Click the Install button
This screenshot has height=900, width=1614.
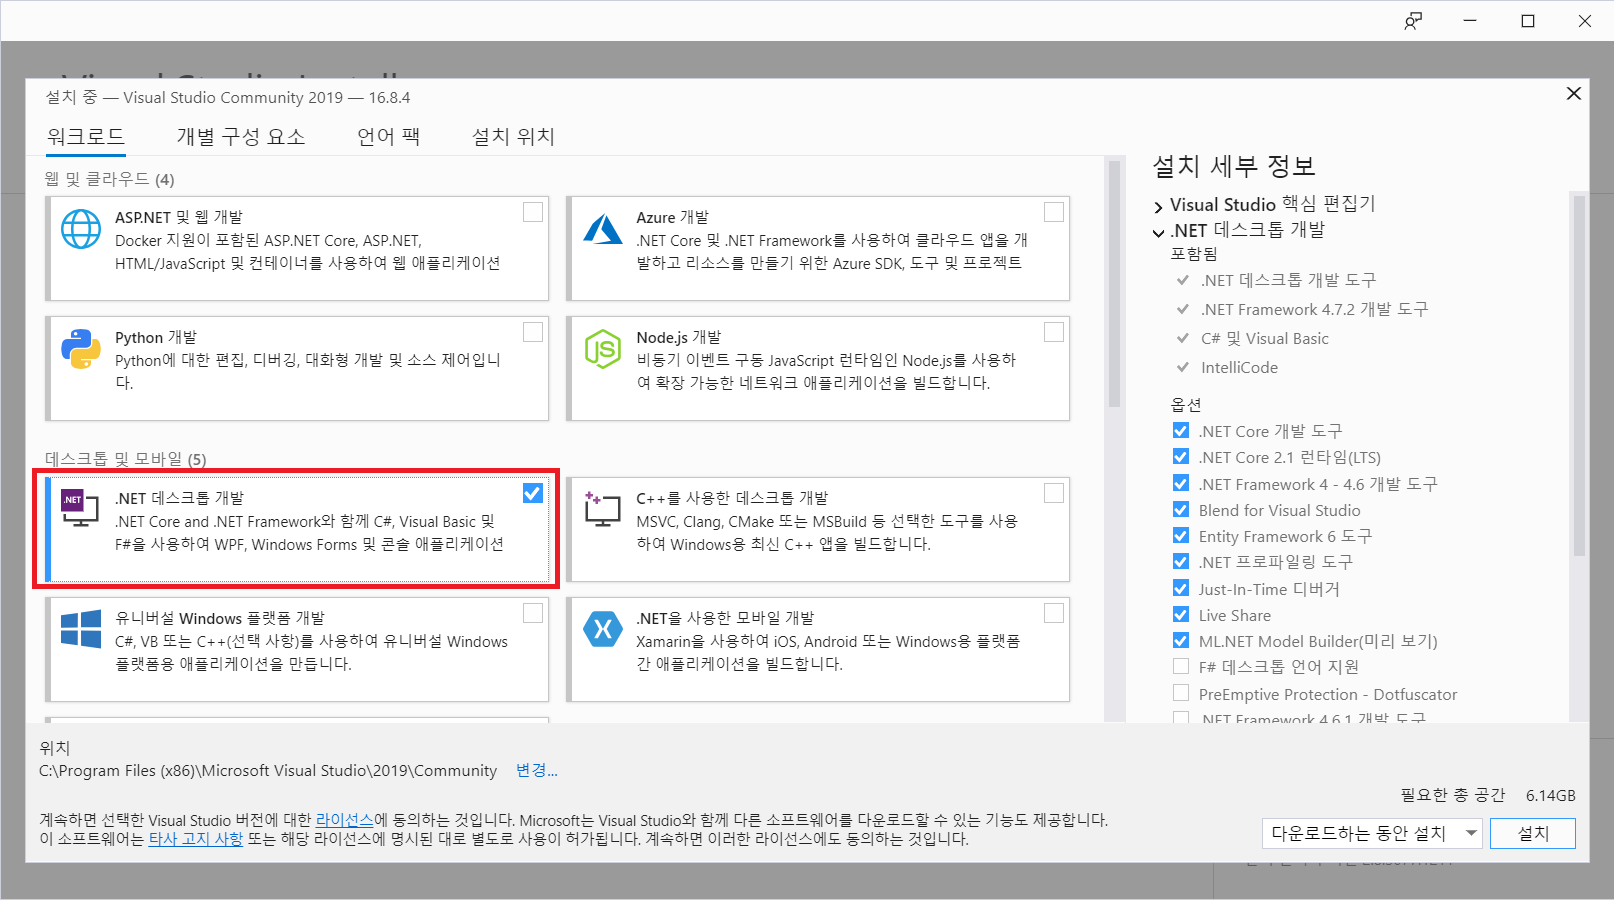[x=1533, y=833]
